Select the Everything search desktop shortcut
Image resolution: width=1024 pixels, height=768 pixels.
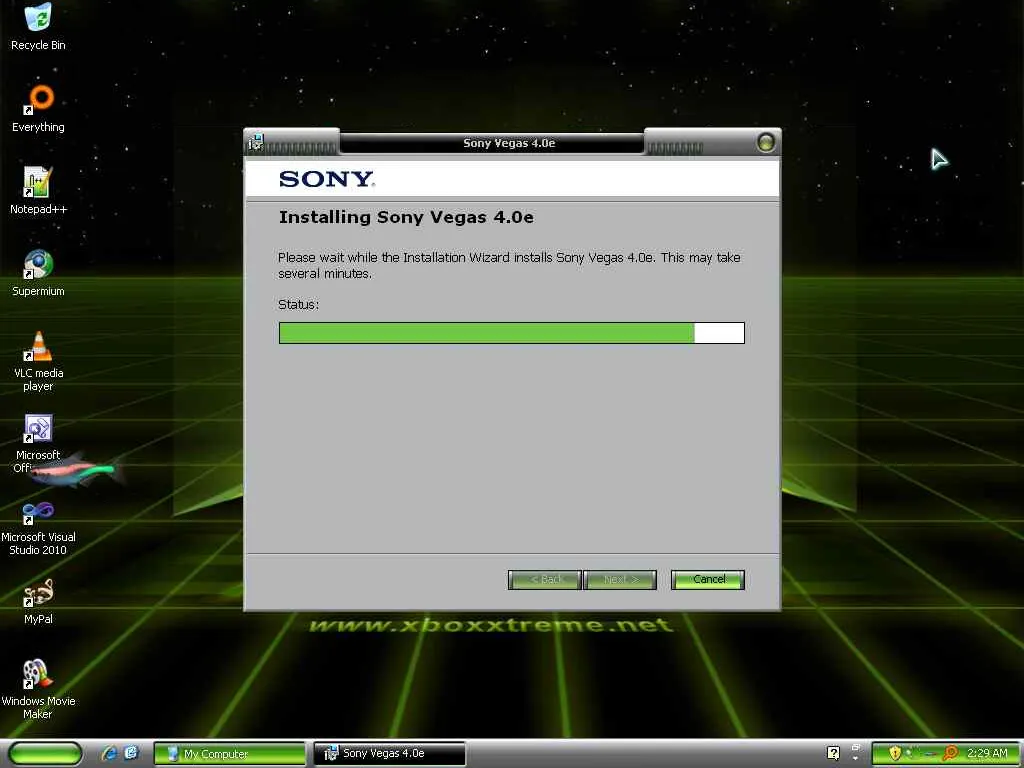pos(38,108)
